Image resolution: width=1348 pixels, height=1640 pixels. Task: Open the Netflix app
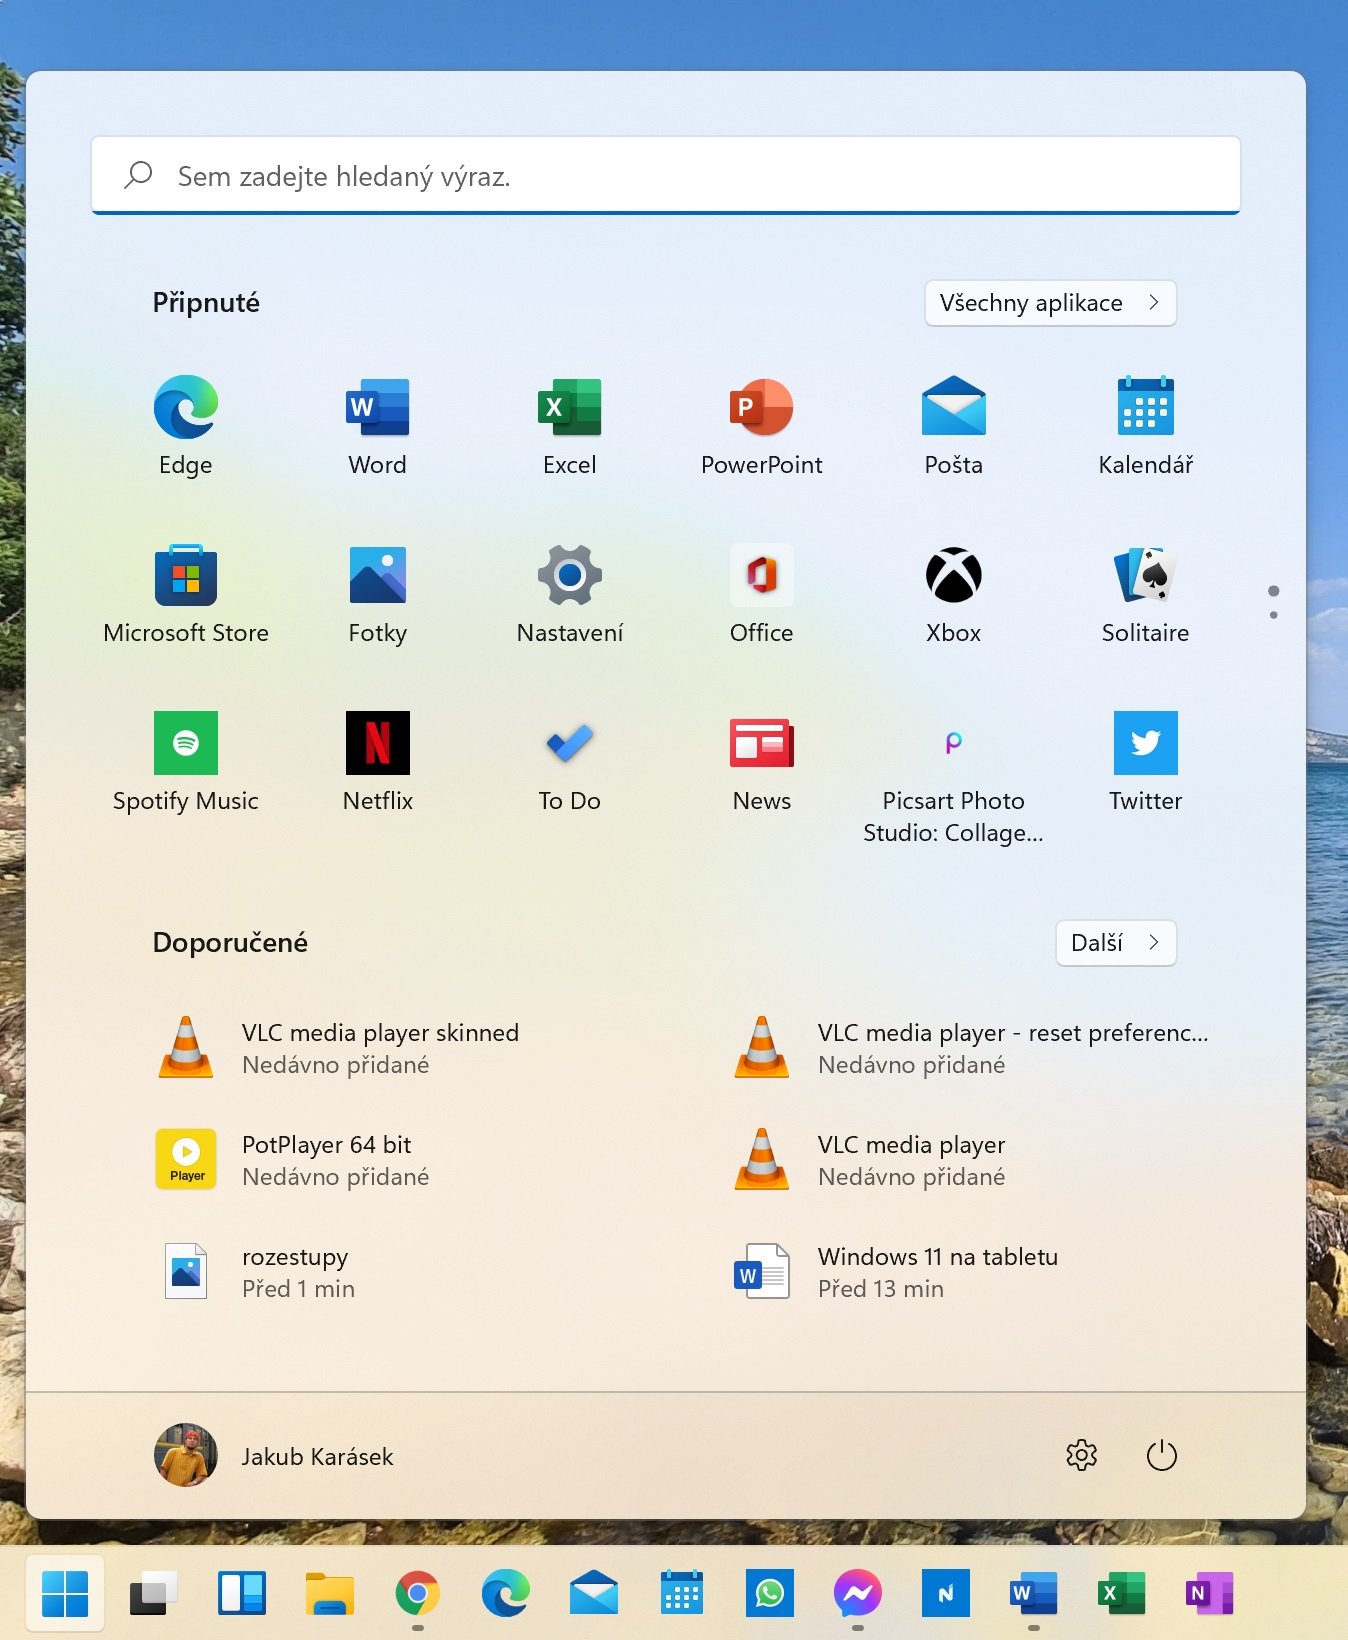pyautogui.click(x=378, y=762)
